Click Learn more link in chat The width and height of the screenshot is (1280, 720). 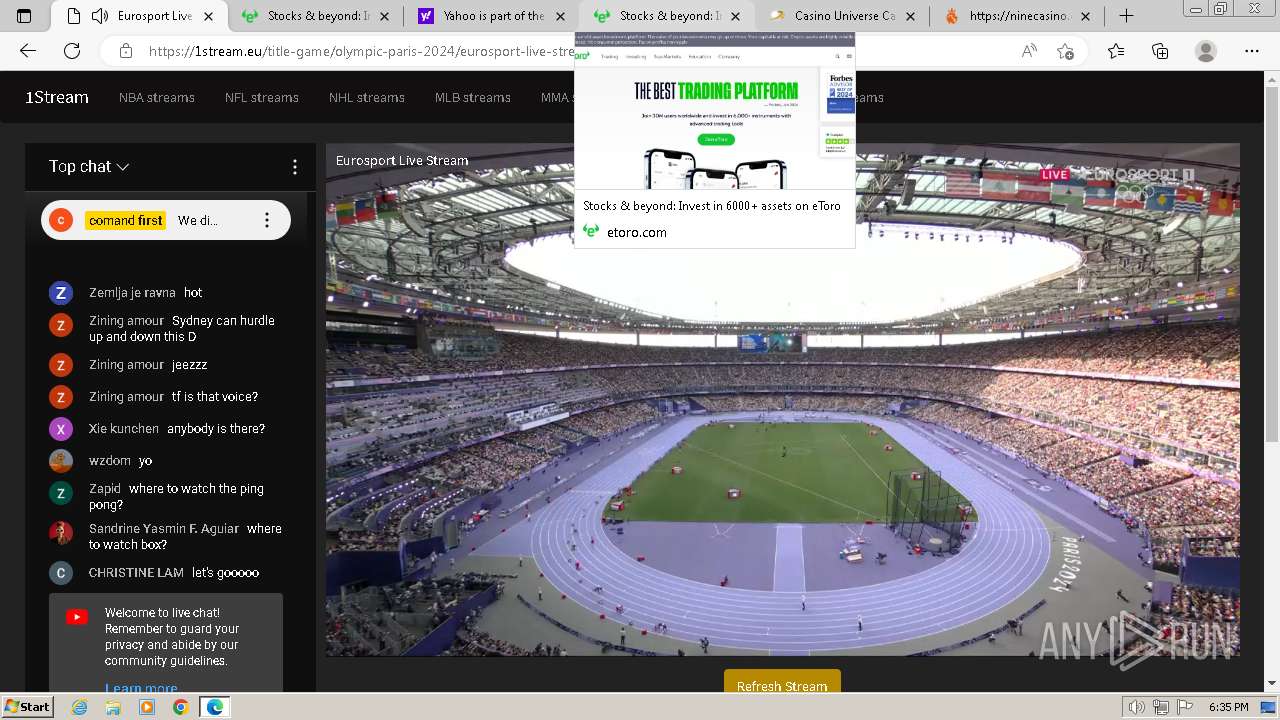(141, 687)
